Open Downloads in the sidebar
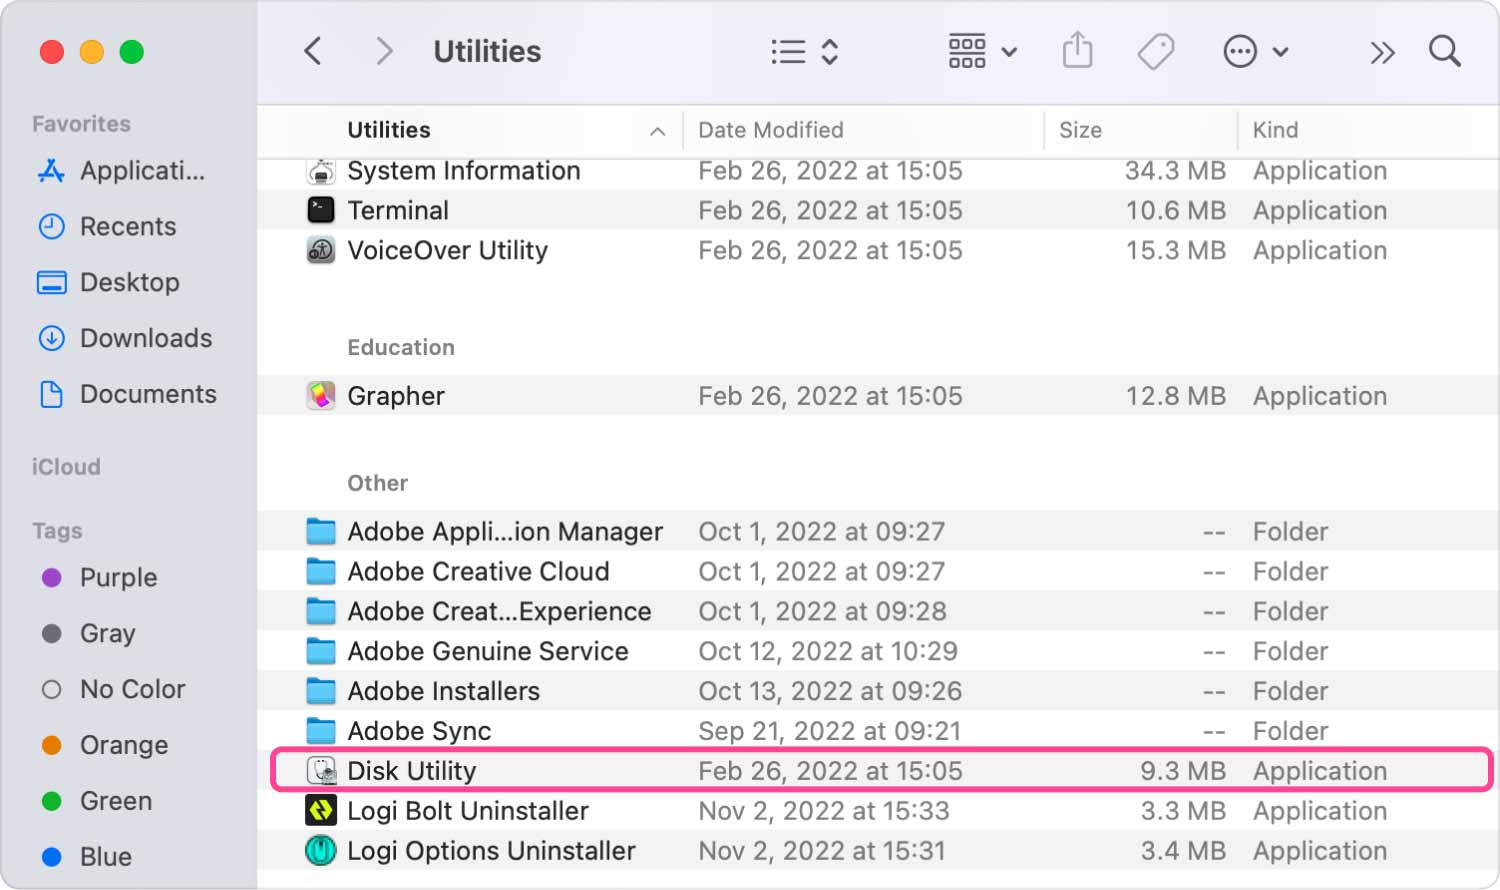This screenshot has height=890, width=1500. pyautogui.click(x=145, y=338)
